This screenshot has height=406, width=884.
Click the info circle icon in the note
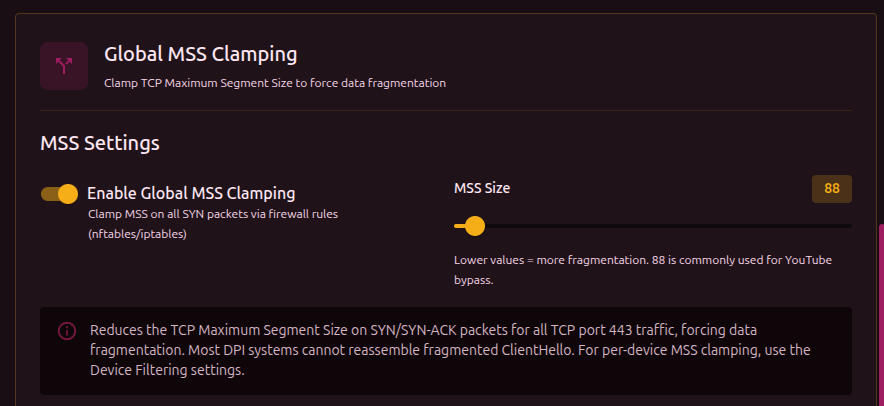point(66,331)
